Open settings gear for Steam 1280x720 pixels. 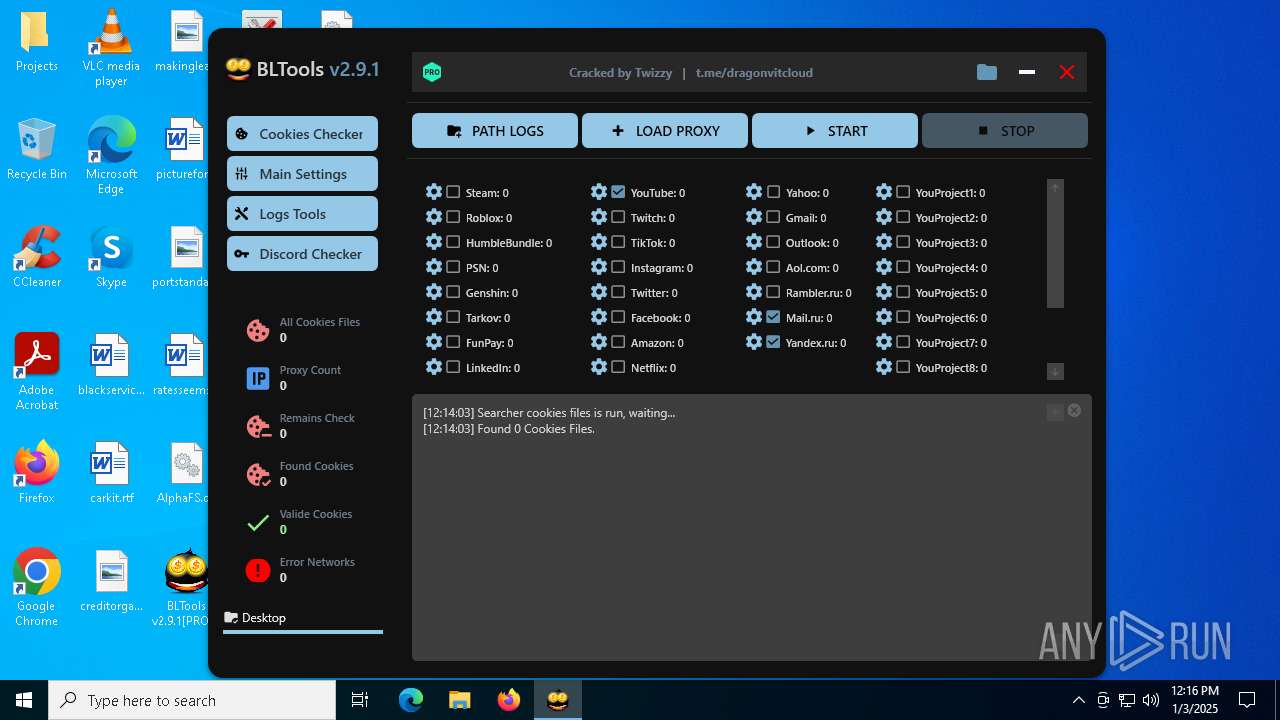point(434,192)
